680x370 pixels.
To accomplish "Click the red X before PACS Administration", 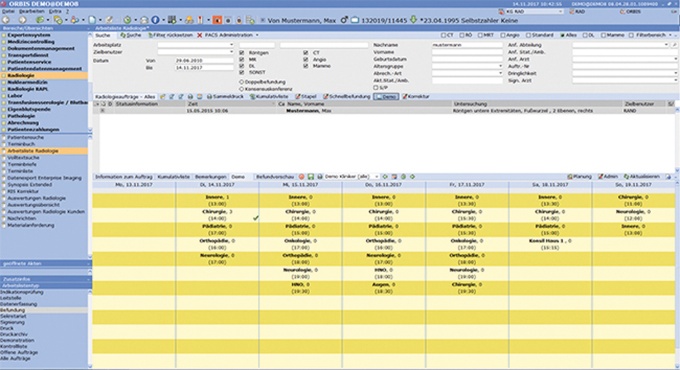I will (199, 35).
